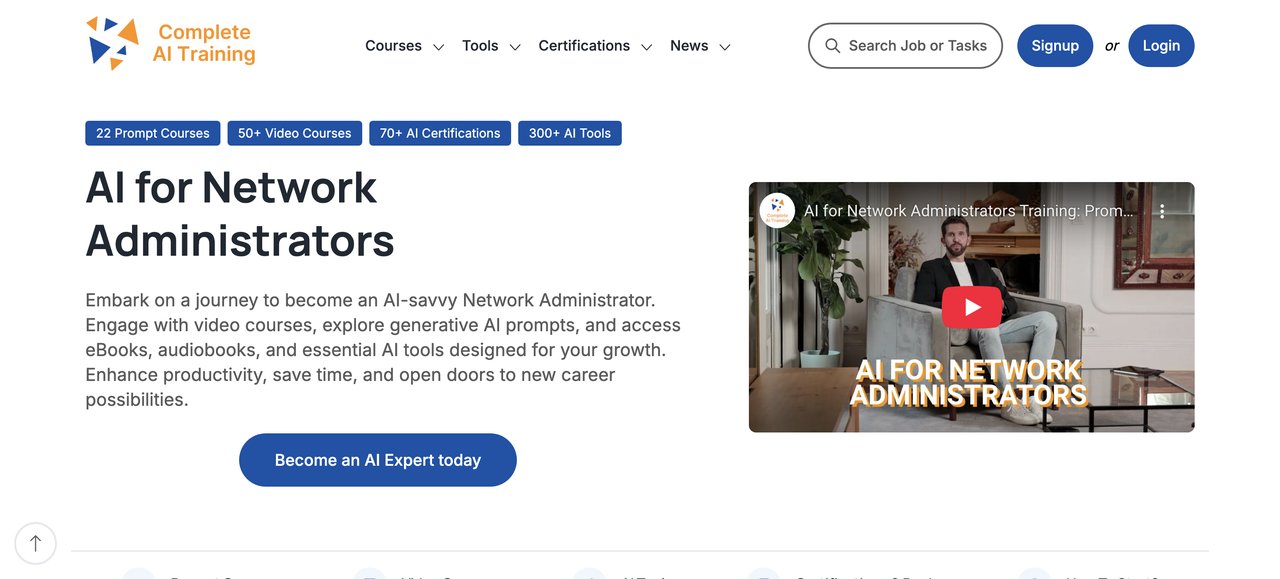Expand the Tools menu chevron
The image size is (1280, 579).
tap(515, 47)
